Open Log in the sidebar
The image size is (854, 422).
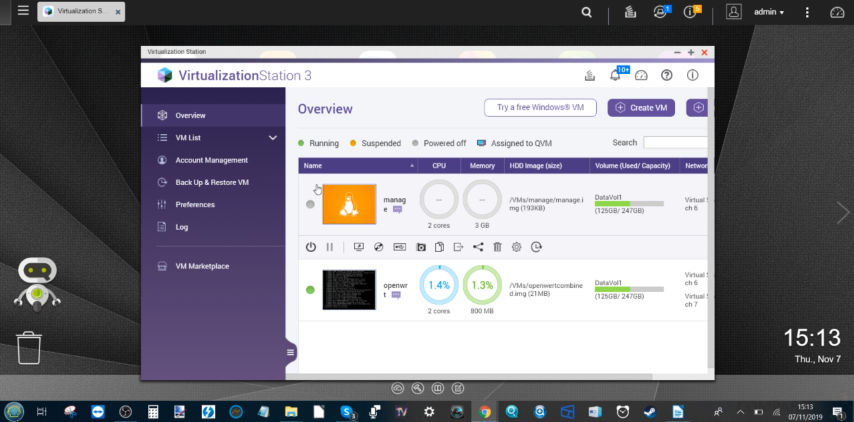(x=213, y=227)
